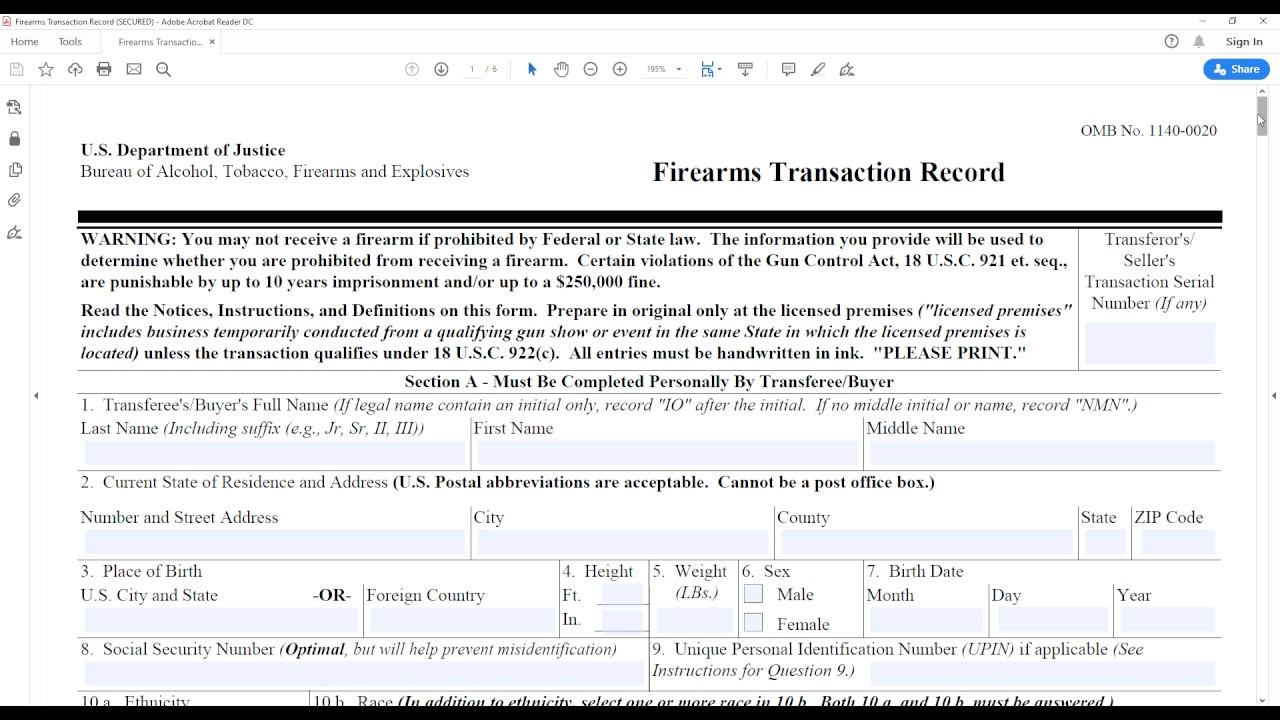Click the First Name field
The width and height of the screenshot is (1280, 720).
[667, 453]
